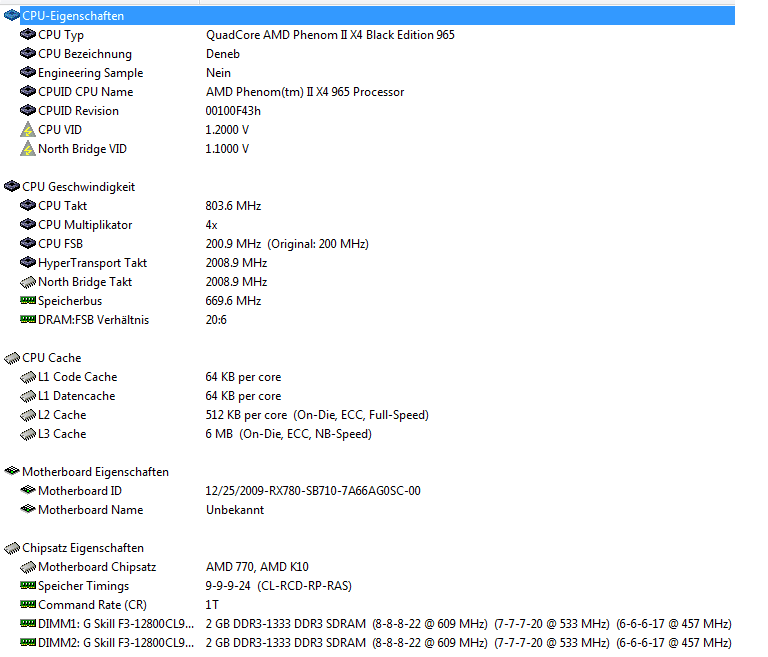
Task: Click the Motherboard ID board icon
Action: tap(28, 490)
